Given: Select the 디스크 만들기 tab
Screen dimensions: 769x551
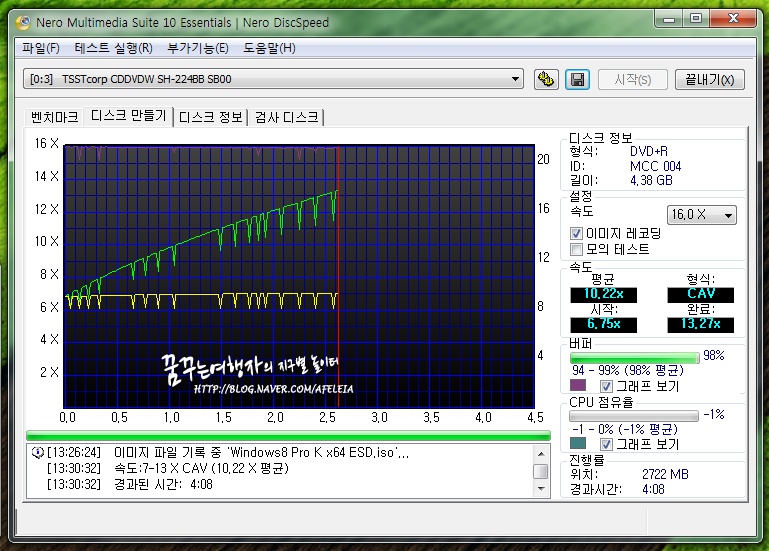Looking at the screenshot, I should [x=128, y=116].
